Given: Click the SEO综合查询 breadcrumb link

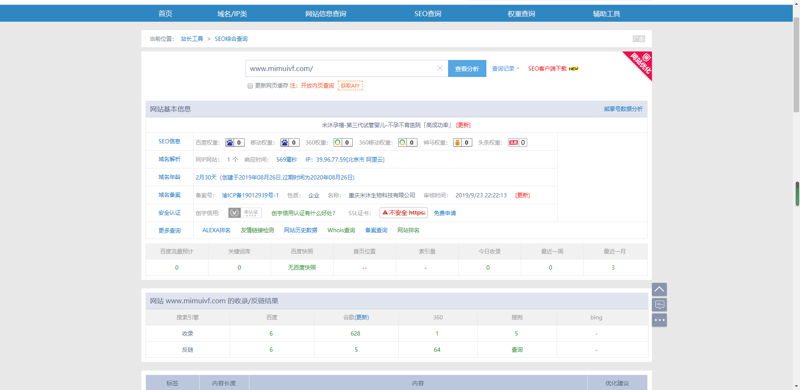Looking at the screenshot, I should pos(231,39).
